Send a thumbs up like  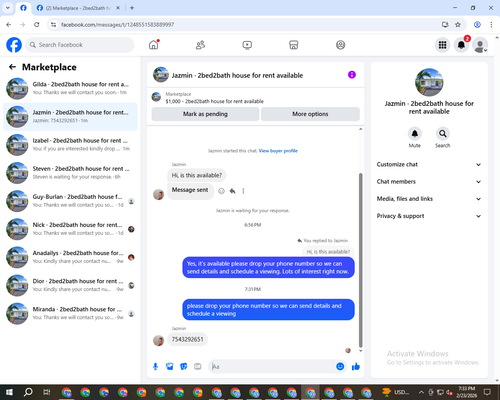coord(356,367)
